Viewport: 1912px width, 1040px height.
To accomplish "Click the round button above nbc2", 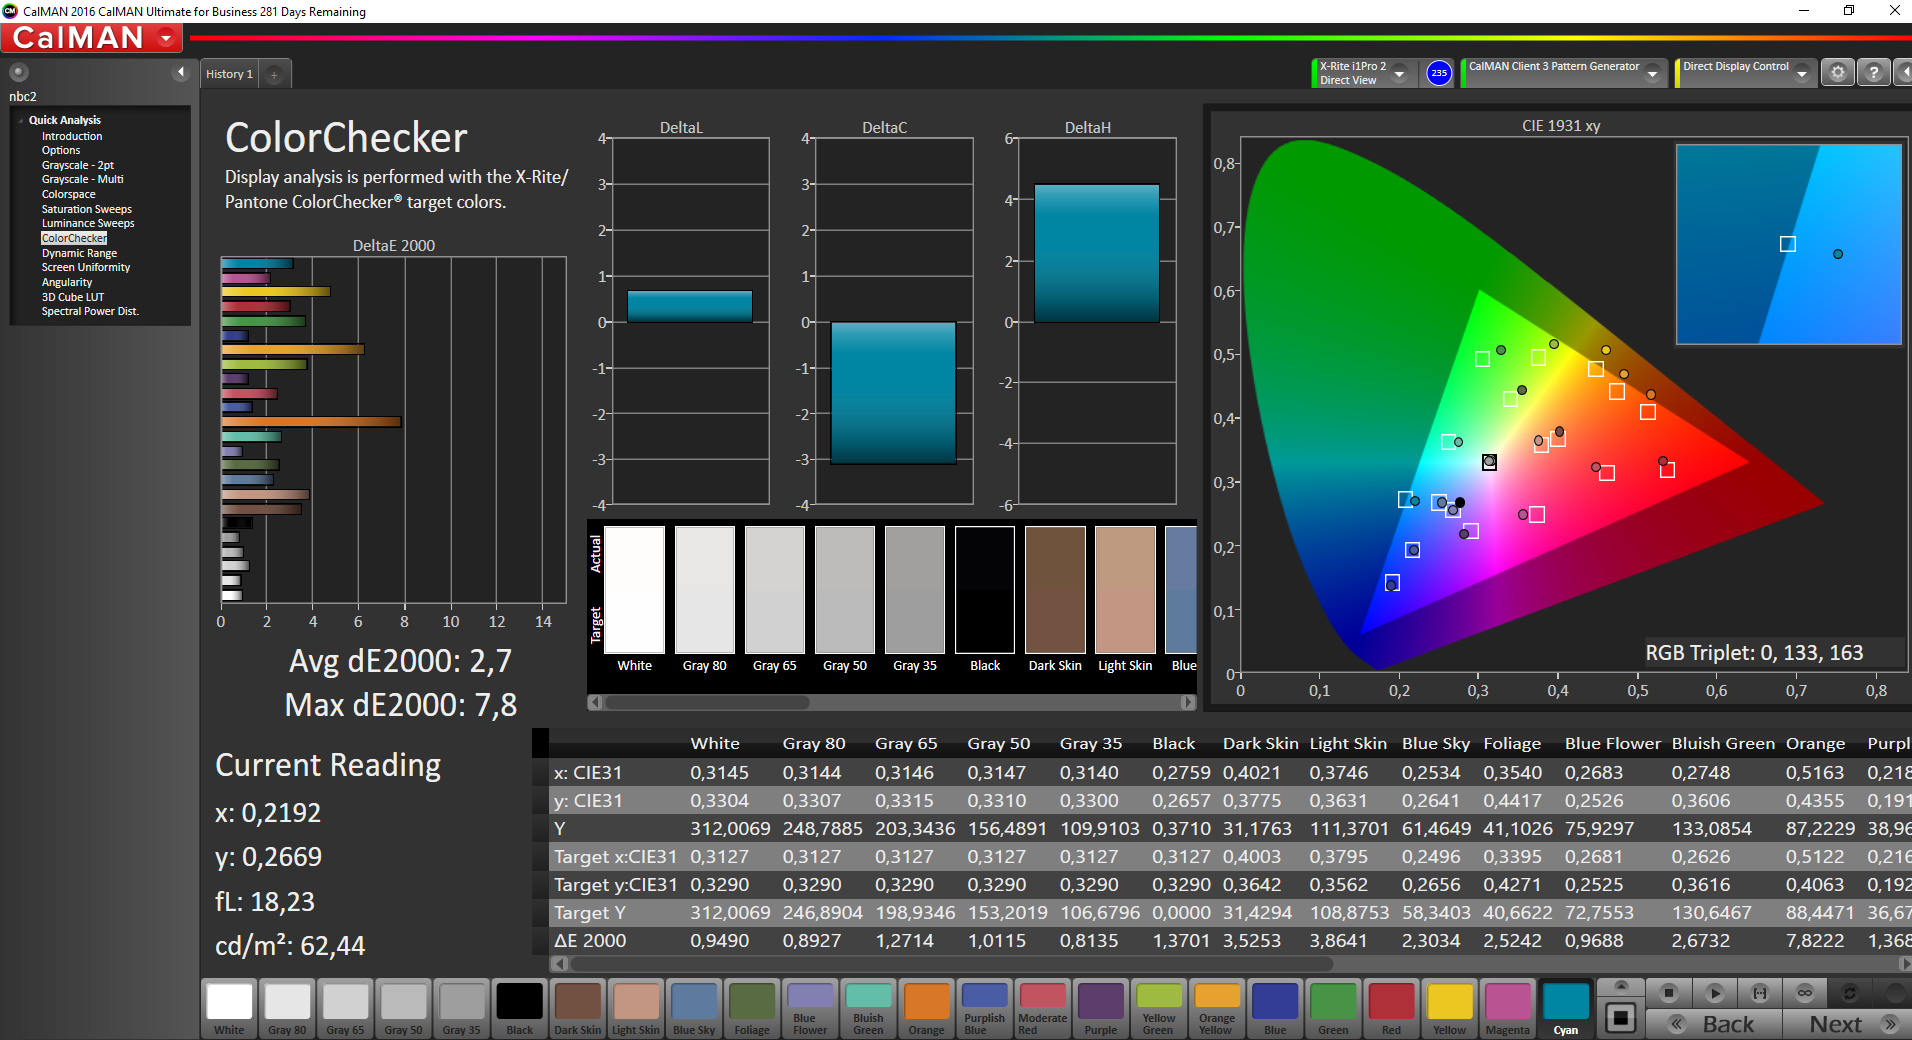I will [x=19, y=72].
